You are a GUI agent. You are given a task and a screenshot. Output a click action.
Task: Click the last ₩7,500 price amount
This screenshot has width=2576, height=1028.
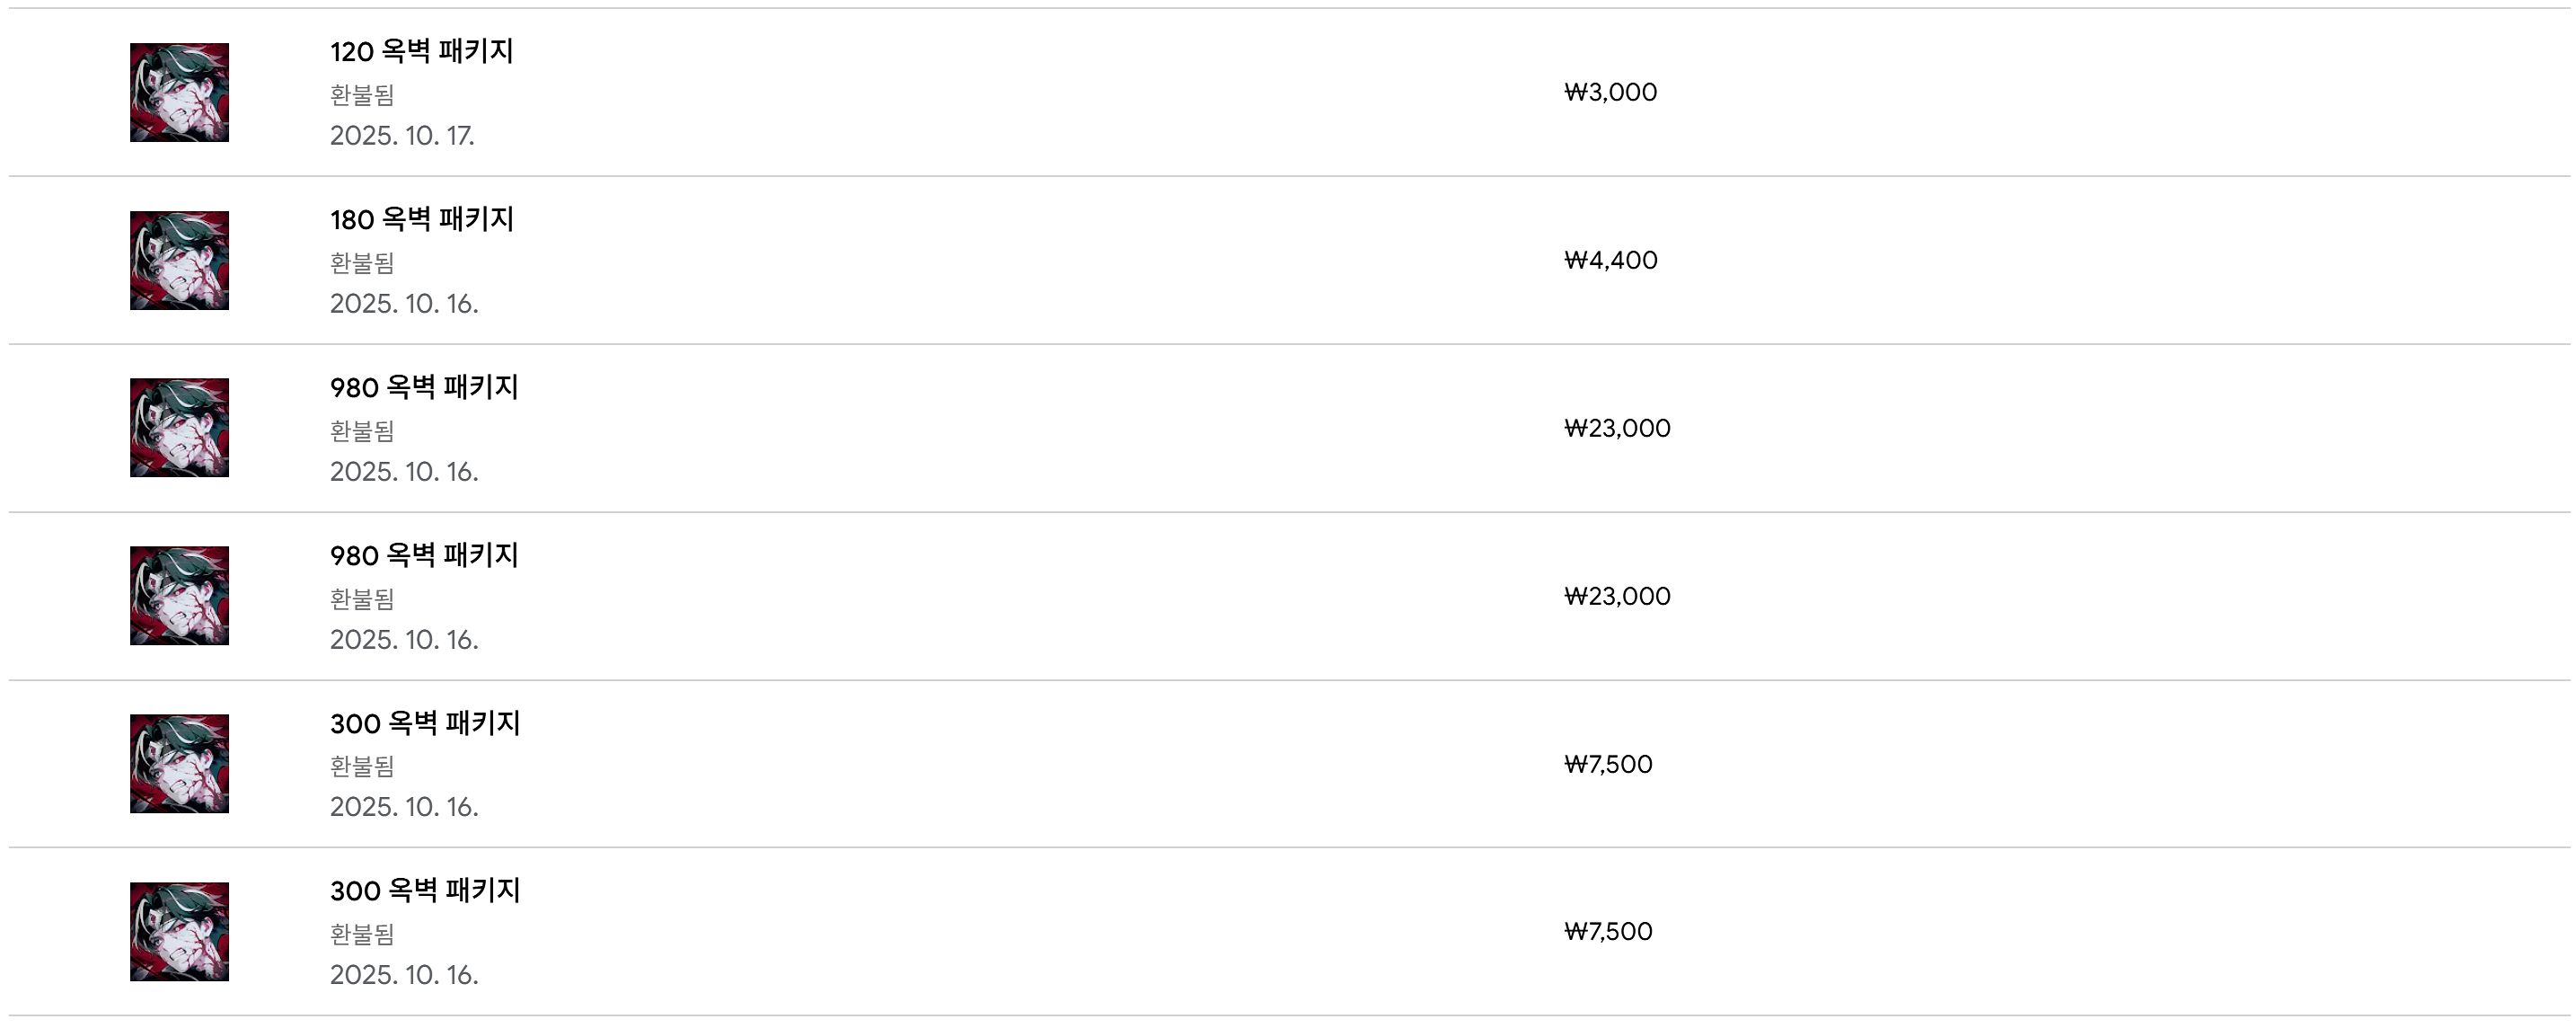coord(1608,931)
